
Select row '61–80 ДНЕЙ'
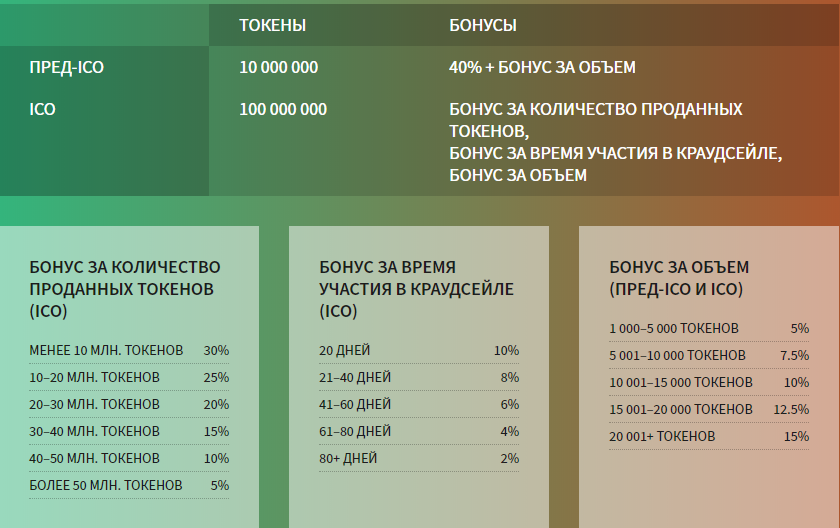coord(419,431)
